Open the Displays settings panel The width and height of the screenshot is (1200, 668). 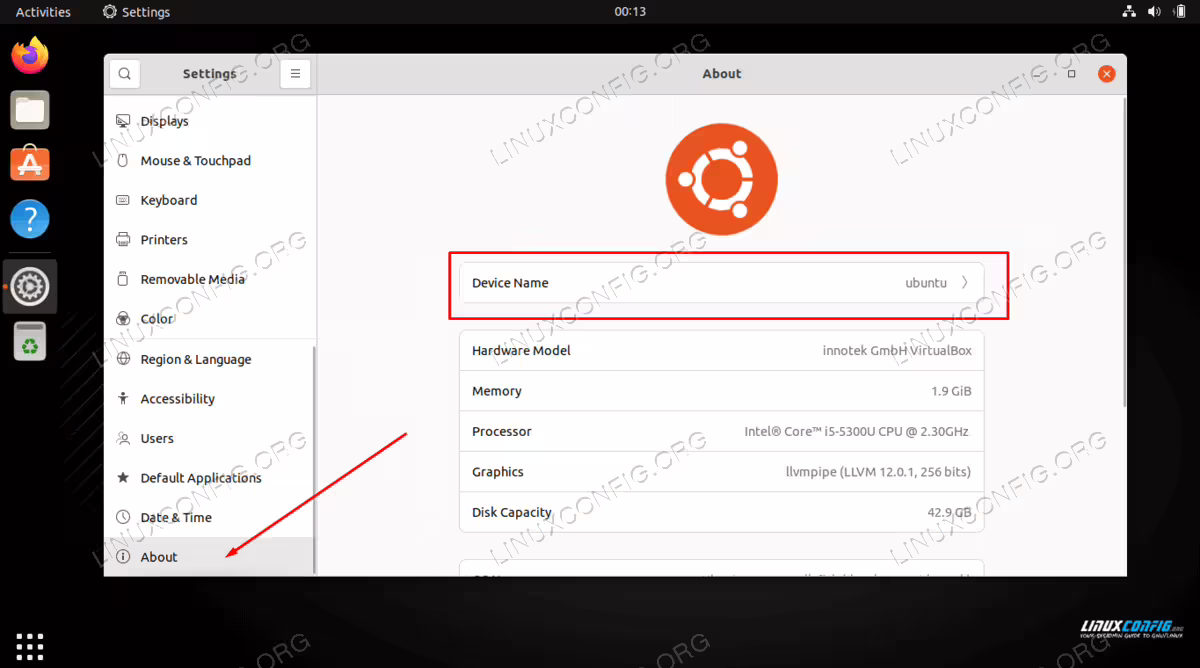(208, 121)
